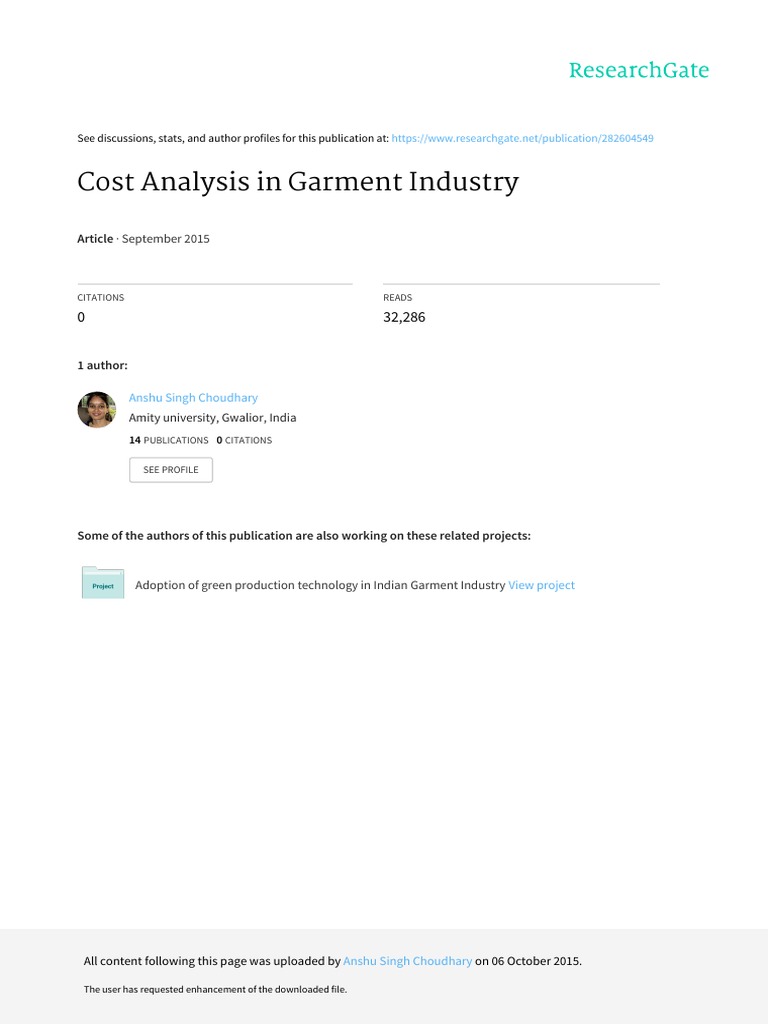Open the researchgate.net publication URL link
Viewport: 768px width, 1024px height.
point(523,138)
